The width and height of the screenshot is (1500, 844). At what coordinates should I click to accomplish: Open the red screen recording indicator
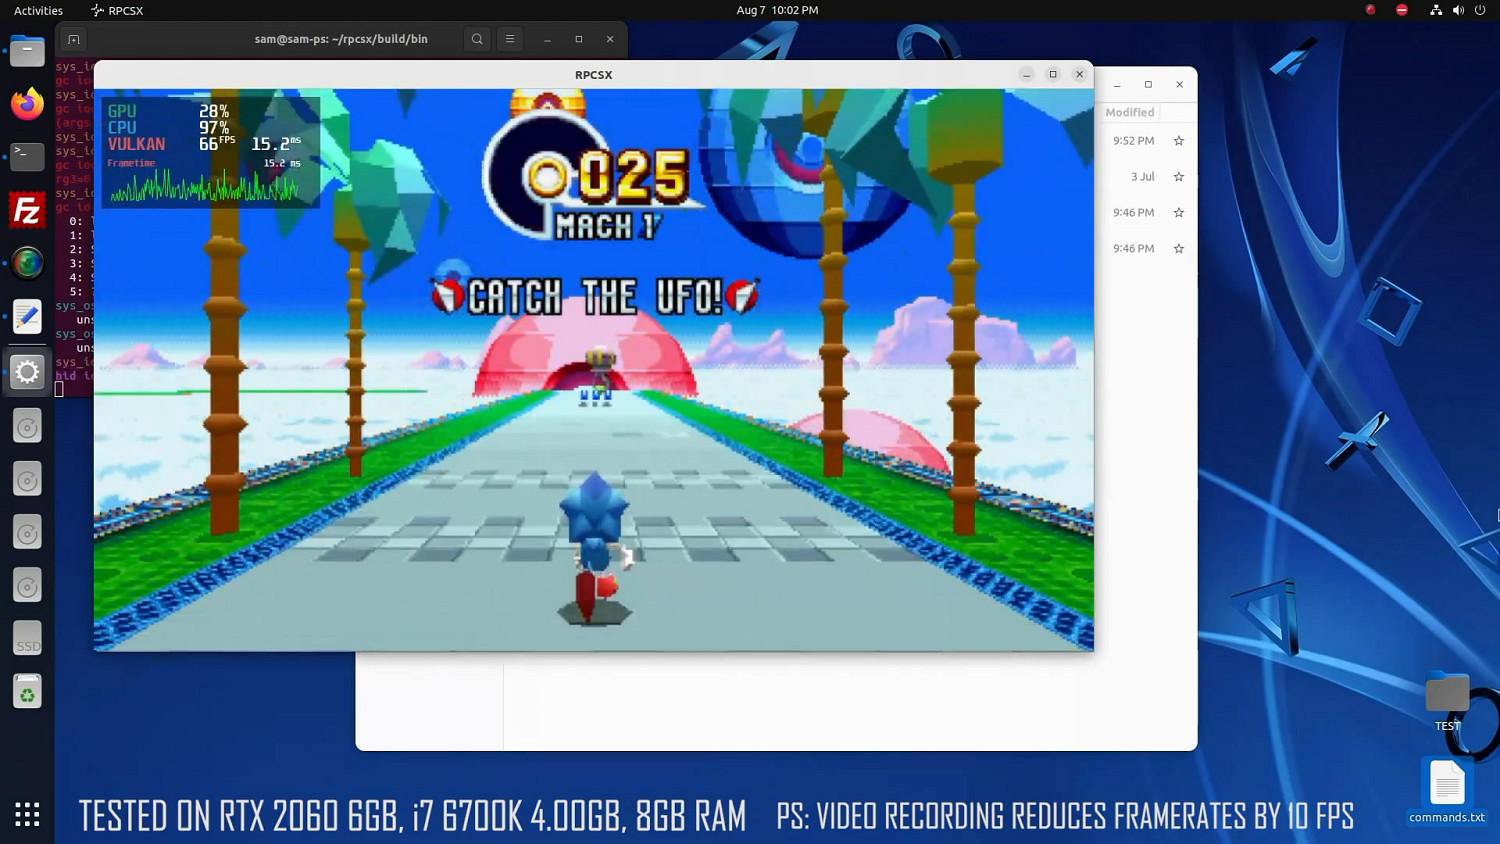(1370, 10)
